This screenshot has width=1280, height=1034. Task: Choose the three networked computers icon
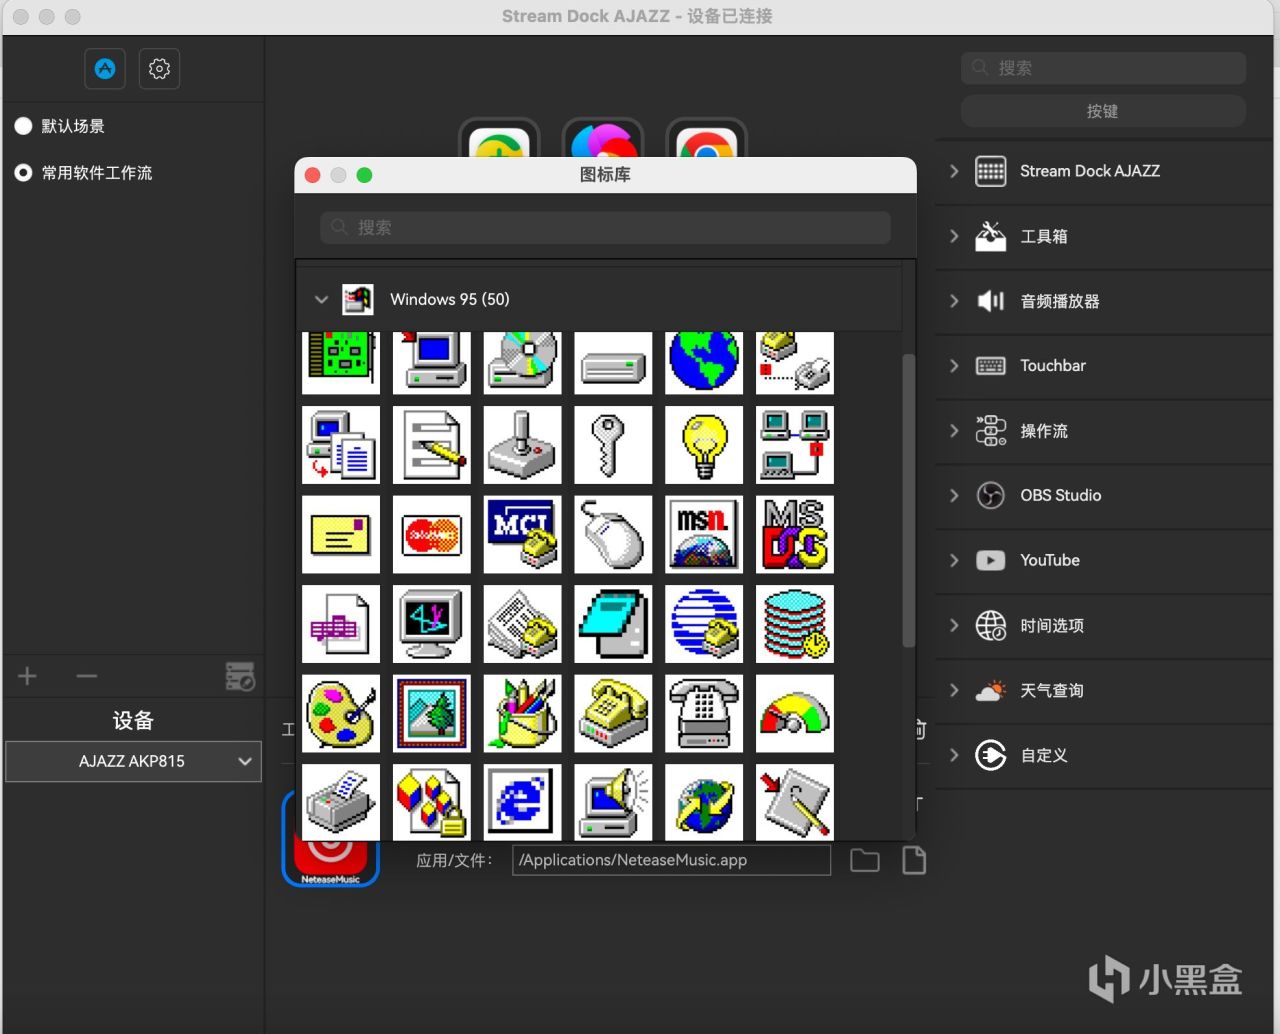pos(795,445)
